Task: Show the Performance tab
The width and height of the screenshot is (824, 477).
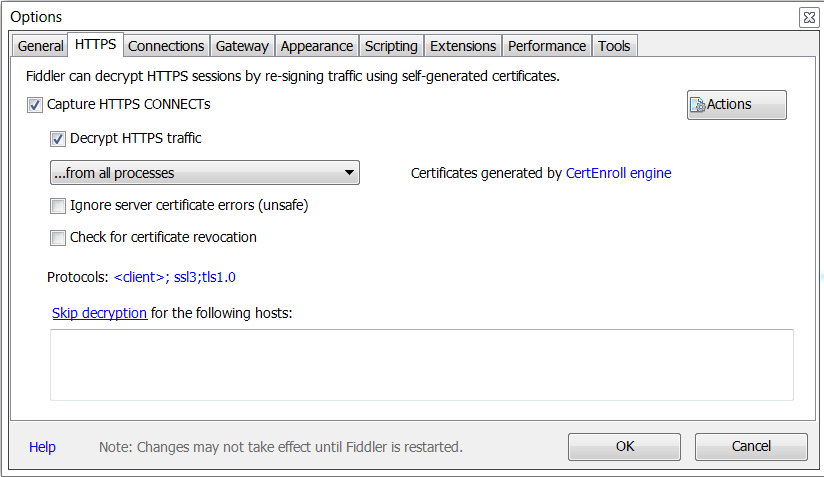Action: [x=547, y=46]
